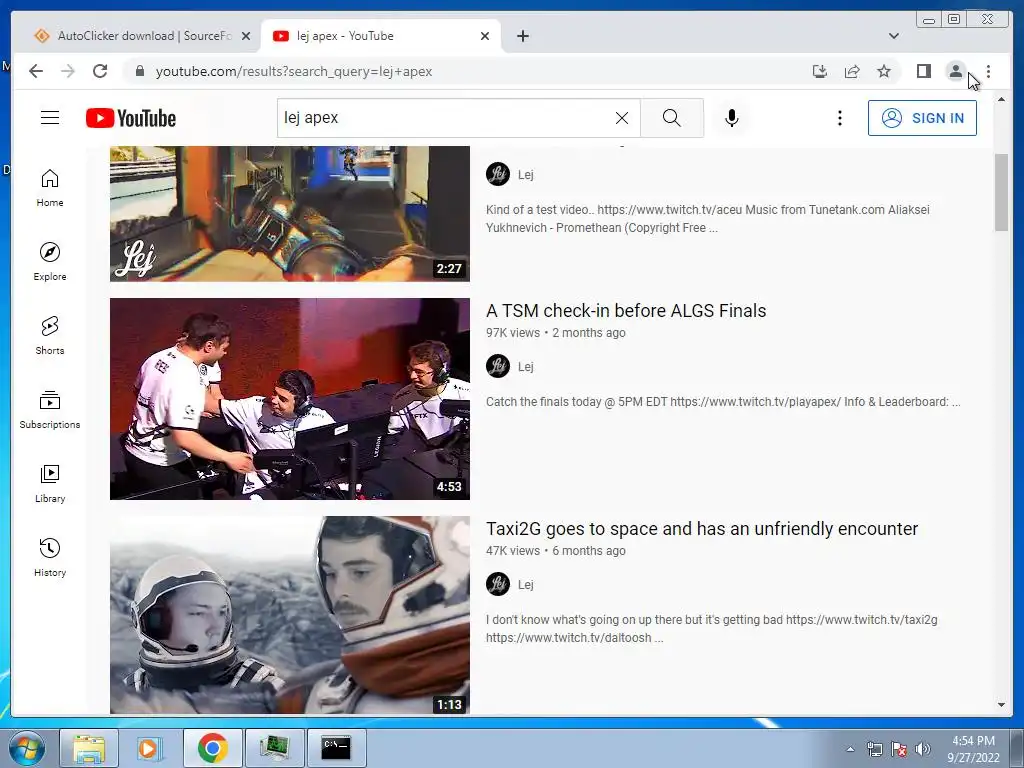
Task: Click the SIGN IN button
Action: pos(922,118)
